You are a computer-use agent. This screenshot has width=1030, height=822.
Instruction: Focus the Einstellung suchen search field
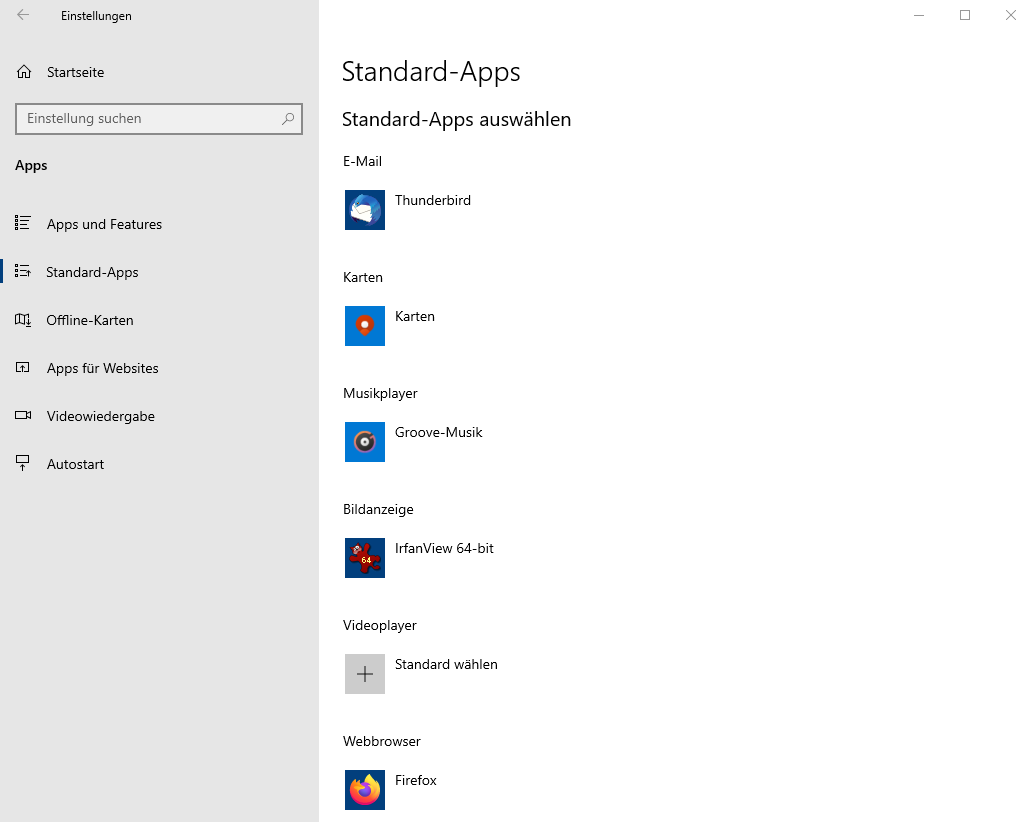[159, 119]
